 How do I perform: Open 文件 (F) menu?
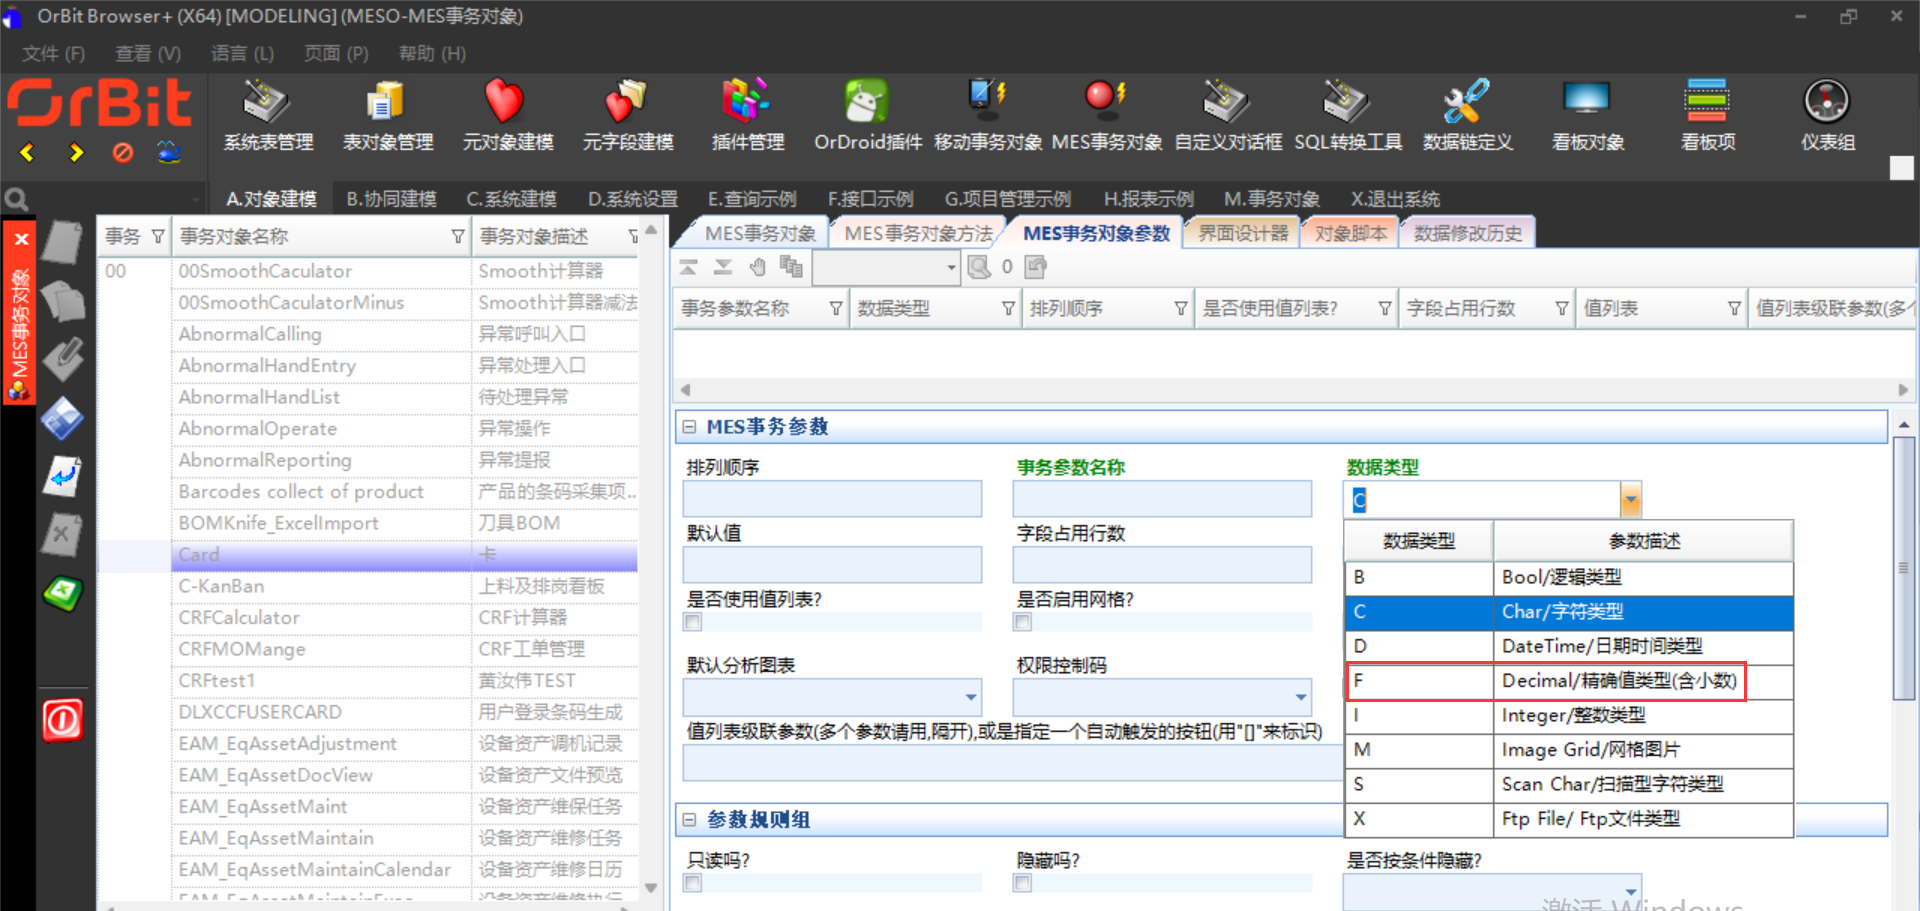(53, 54)
